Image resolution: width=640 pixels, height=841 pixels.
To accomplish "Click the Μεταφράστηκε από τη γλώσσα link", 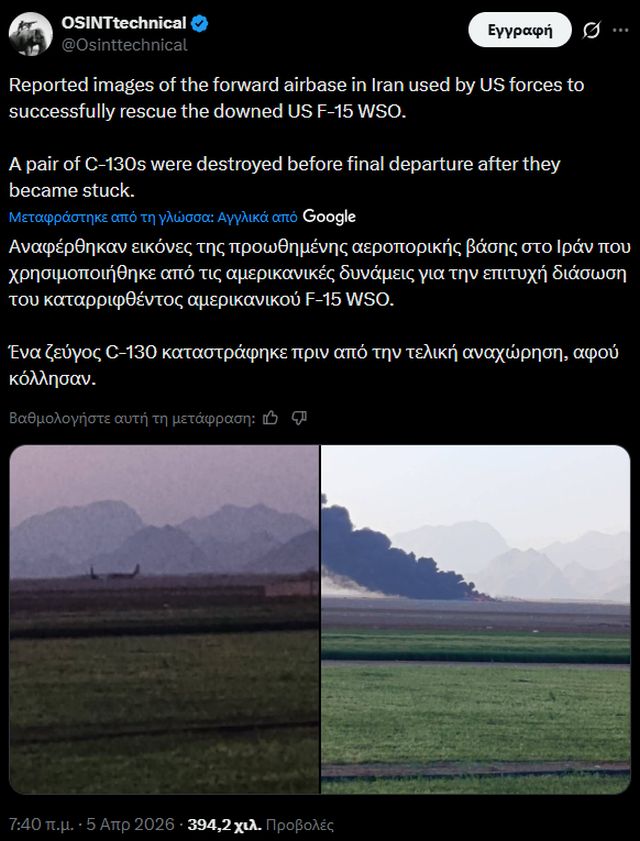I will [x=153, y=217].
